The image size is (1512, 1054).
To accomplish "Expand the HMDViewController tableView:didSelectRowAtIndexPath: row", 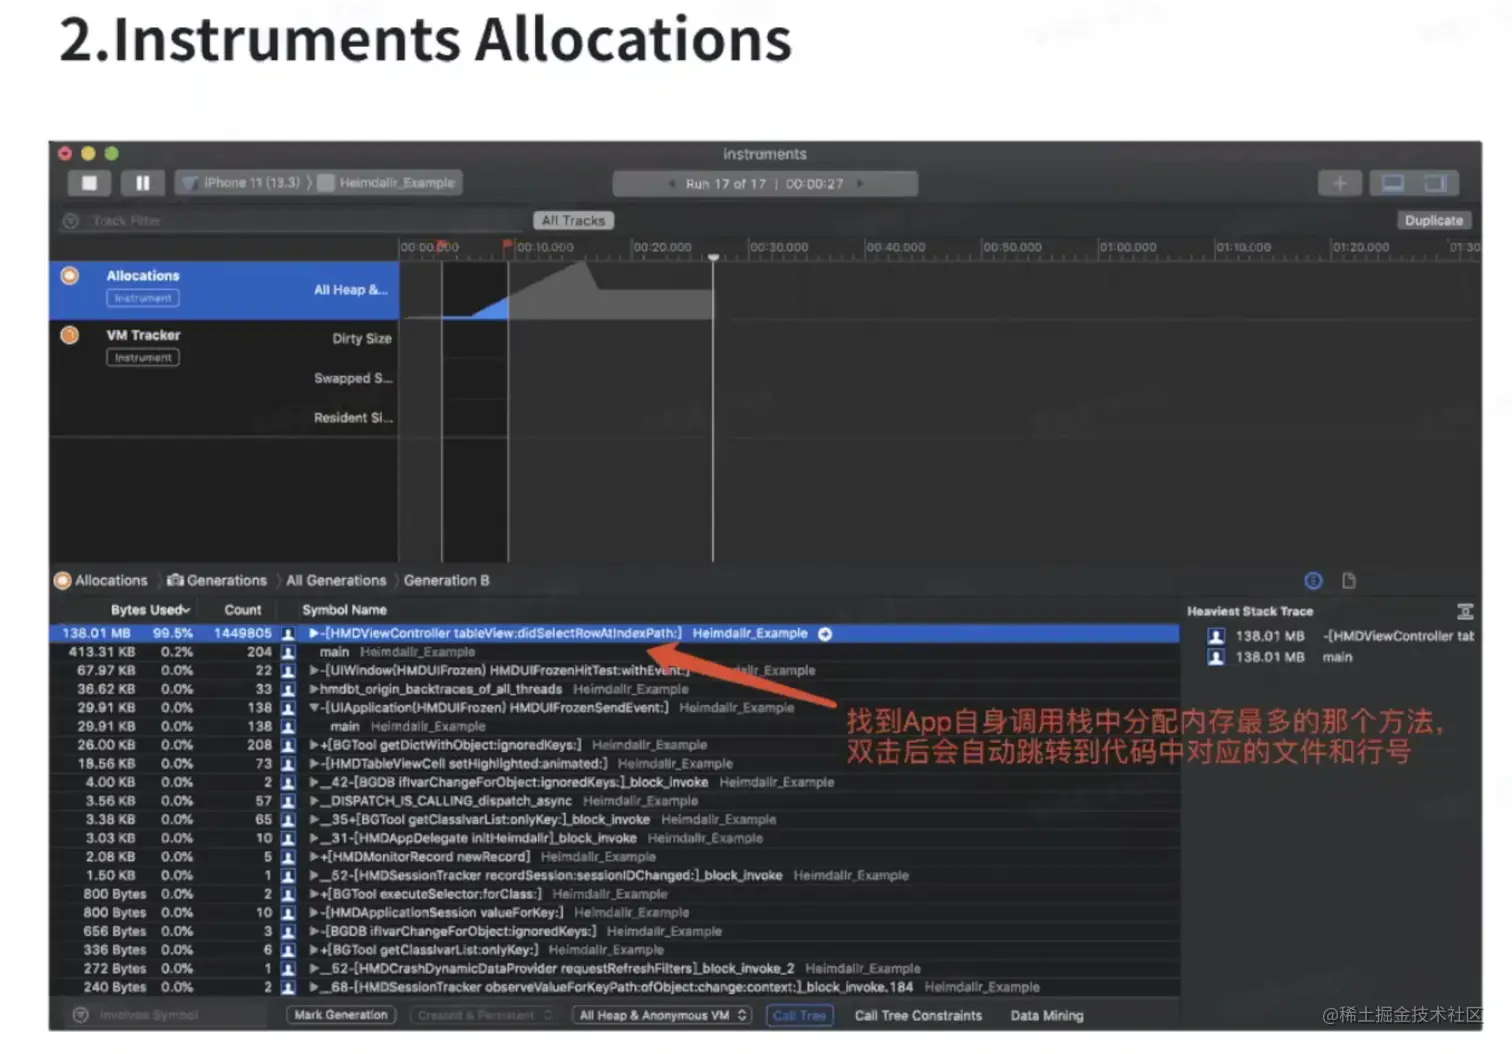I will (314, 634).
